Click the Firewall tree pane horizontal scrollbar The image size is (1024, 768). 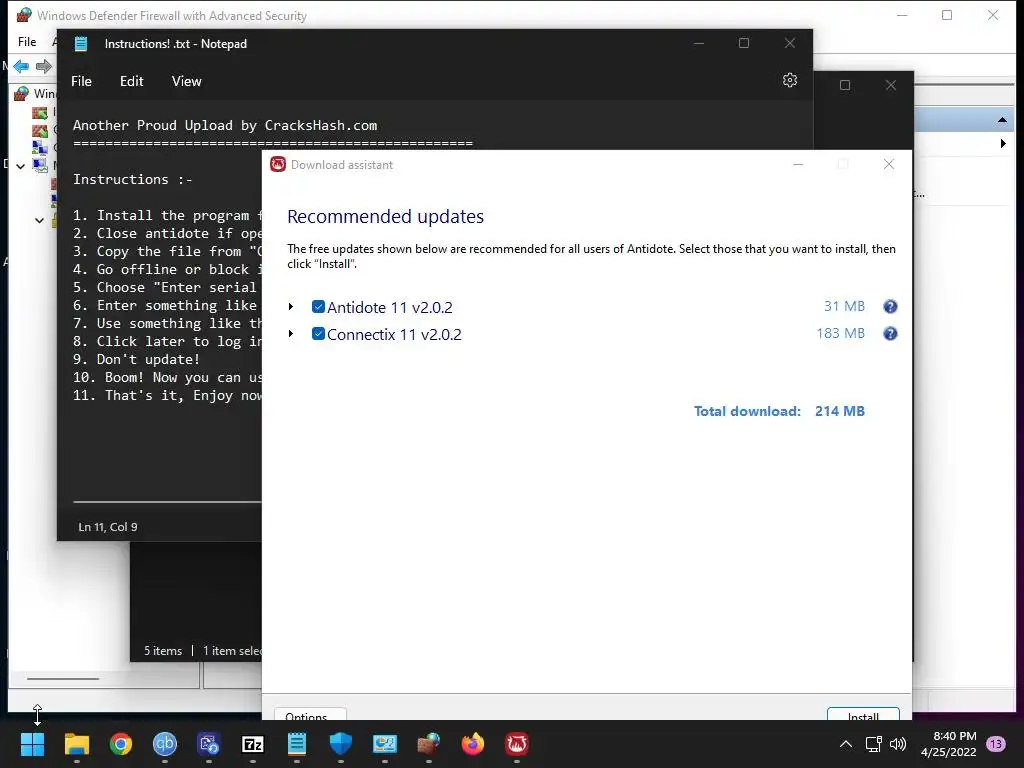[63, 679]
